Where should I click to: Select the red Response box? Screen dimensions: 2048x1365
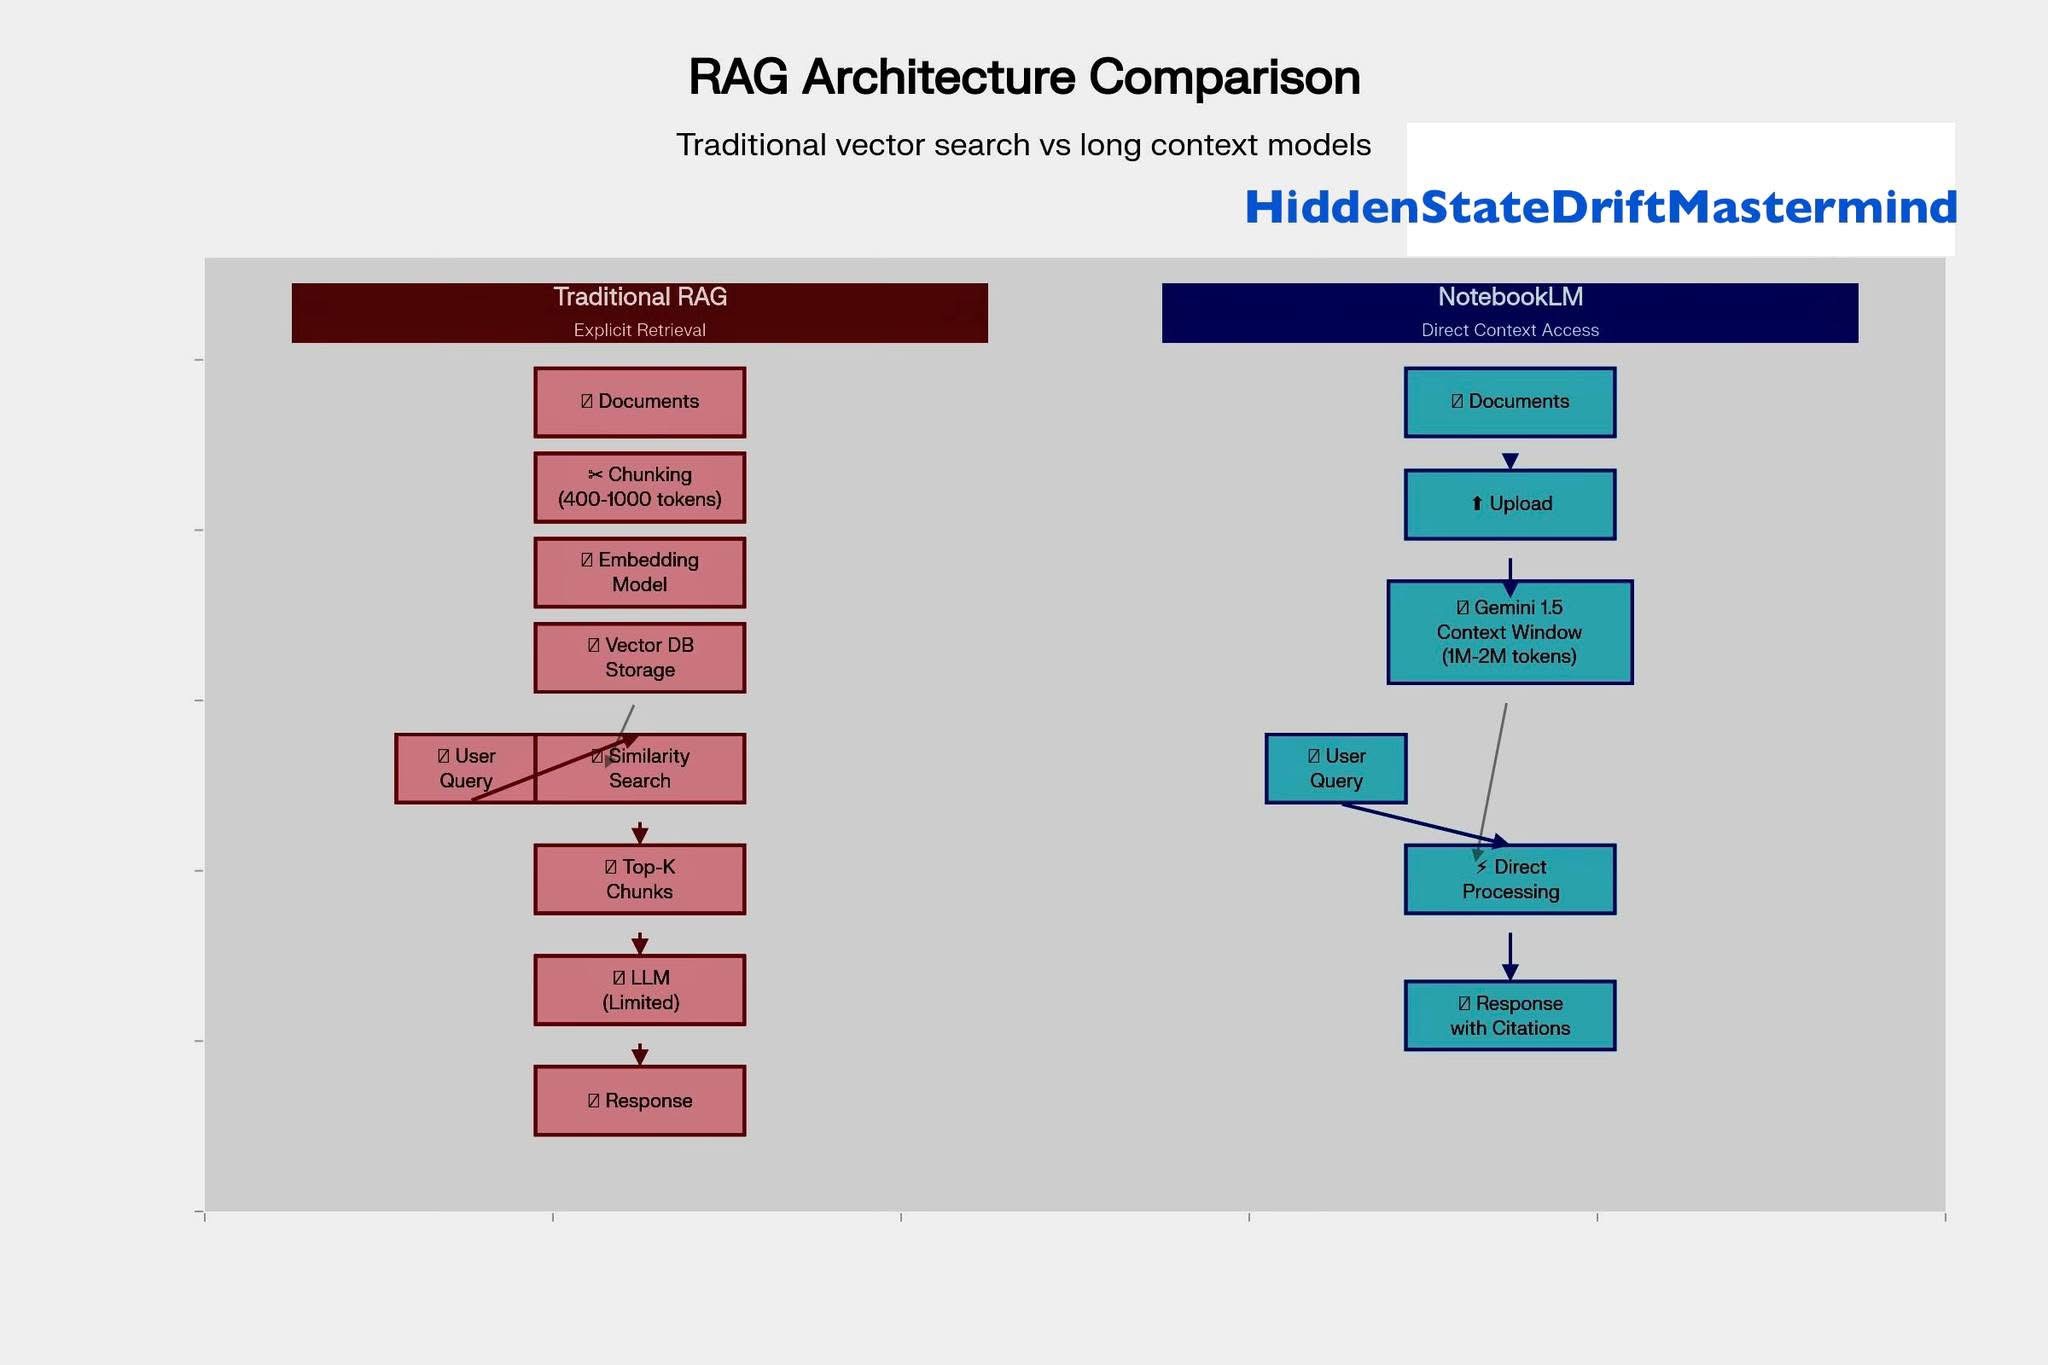(x=639, y=1100)
